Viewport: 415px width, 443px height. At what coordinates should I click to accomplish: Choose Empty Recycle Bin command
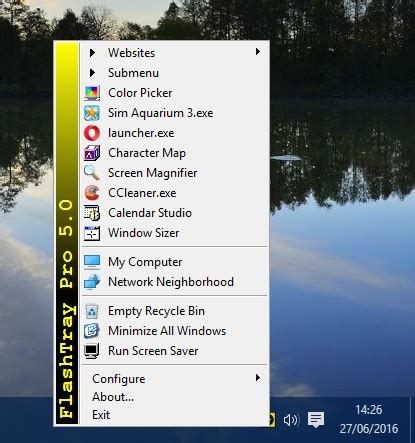(175, 311)
